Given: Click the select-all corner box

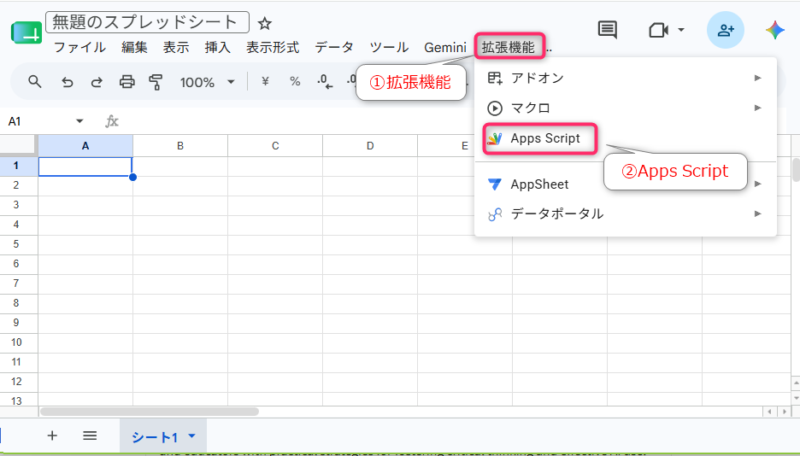Looking at the screenshot, I should 18,145.
